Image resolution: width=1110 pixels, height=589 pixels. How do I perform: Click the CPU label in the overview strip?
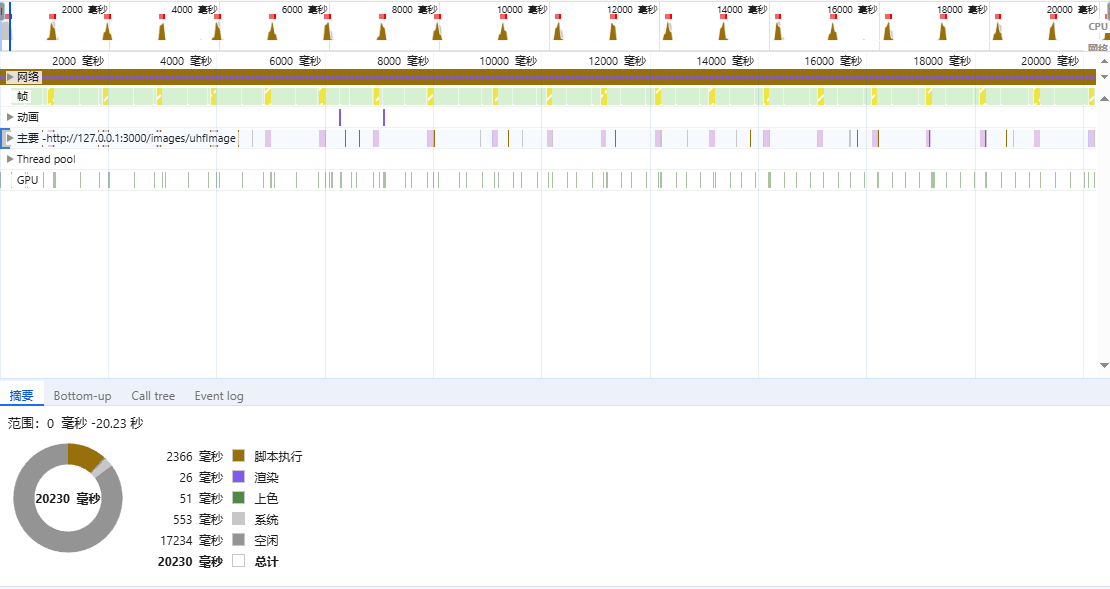[x=1097, y=27]
